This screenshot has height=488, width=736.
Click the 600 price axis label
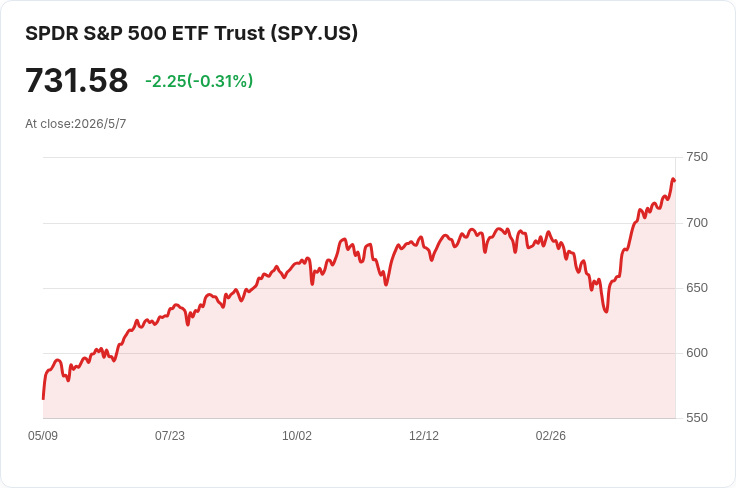pyautogui.click(x=697, y=353)
